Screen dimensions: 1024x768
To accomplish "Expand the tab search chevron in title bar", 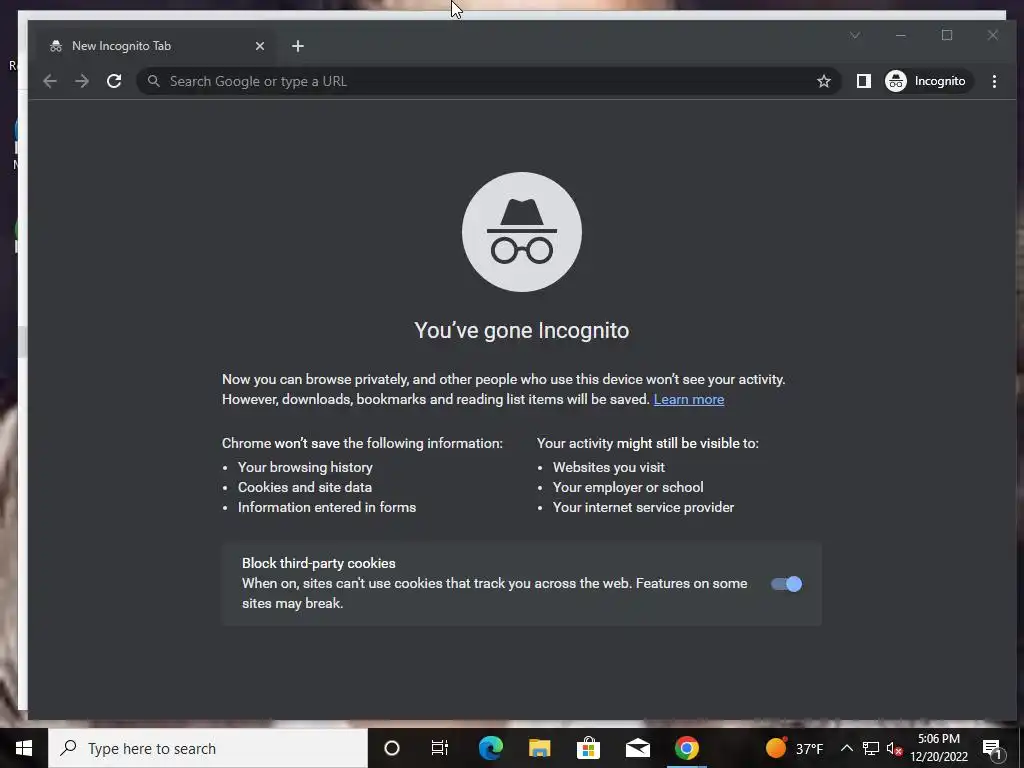I will click(855, 35).
